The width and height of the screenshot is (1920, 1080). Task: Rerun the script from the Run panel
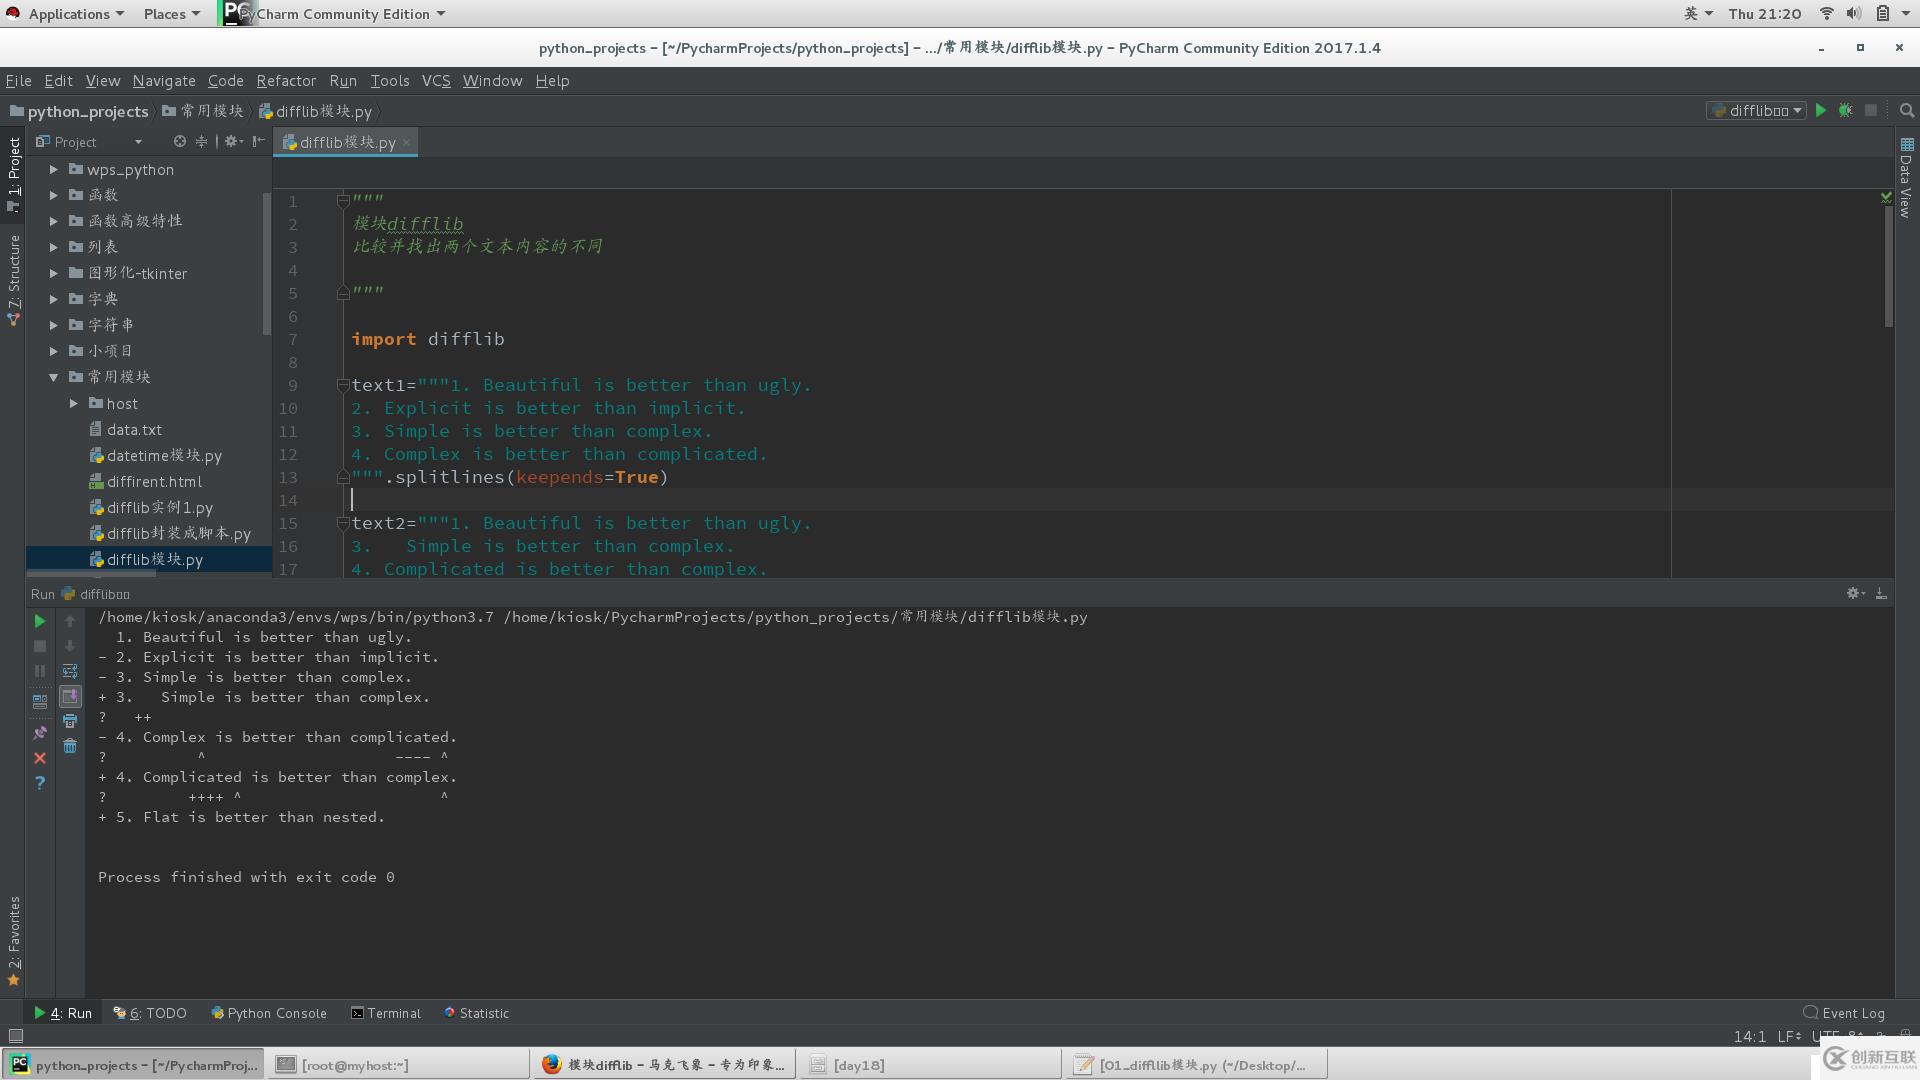click(x=40, y=621)
